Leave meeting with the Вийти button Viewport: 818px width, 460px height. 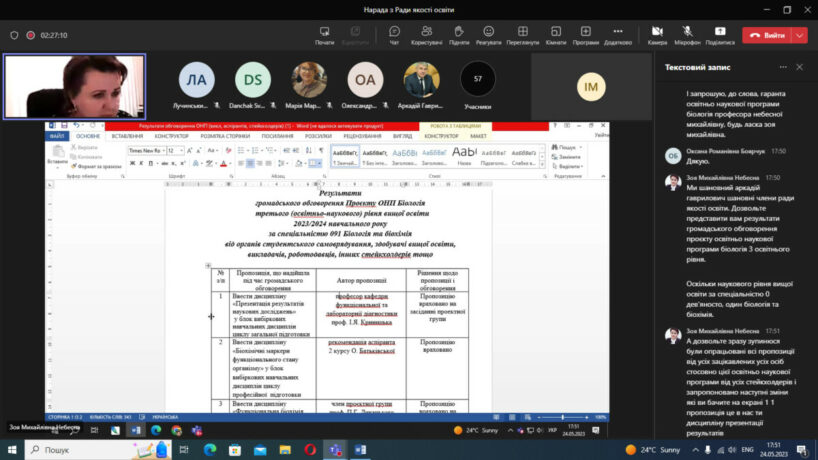(768, 35)
